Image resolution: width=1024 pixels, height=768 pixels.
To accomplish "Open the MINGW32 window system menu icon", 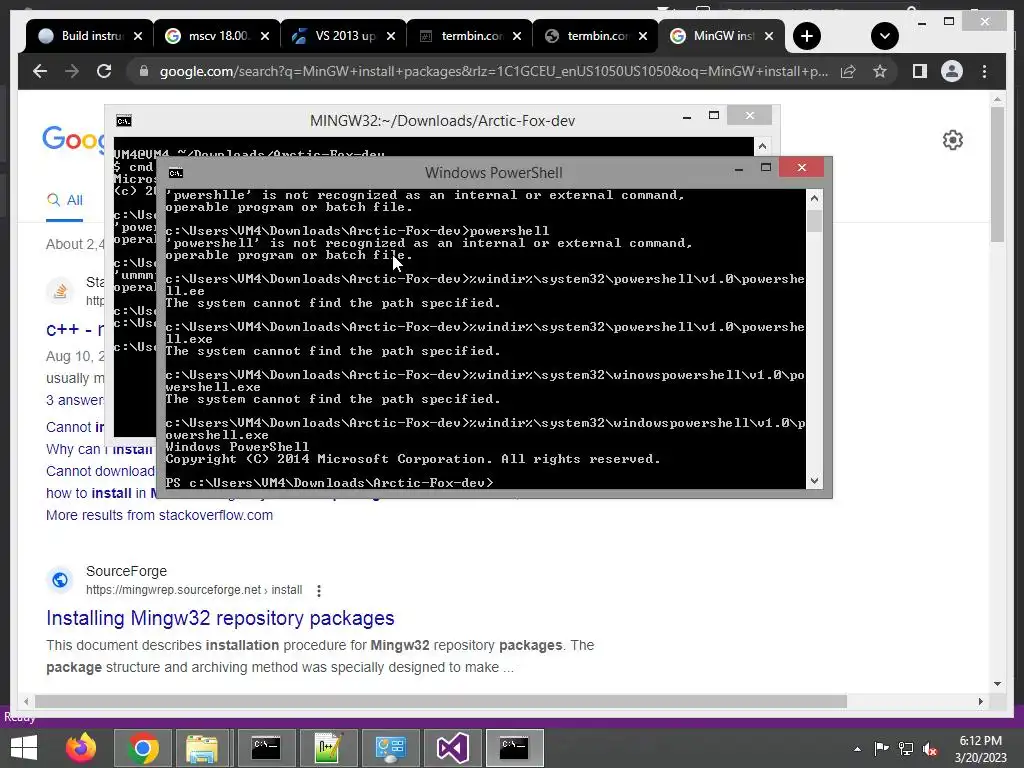I will (123, 121).
